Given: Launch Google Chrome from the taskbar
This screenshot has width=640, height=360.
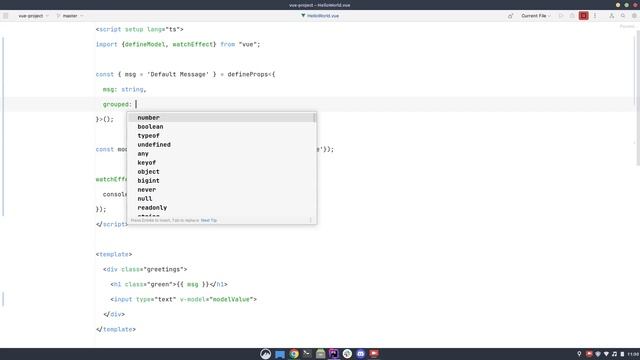Looking at the screenshot, I should 293,354.
